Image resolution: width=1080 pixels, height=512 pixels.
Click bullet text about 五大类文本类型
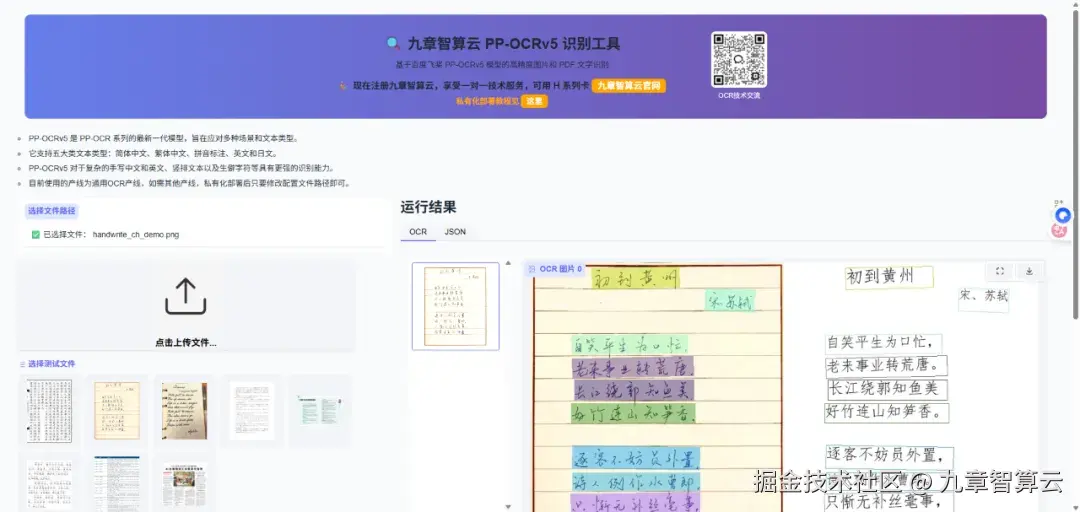pos(153,153)
